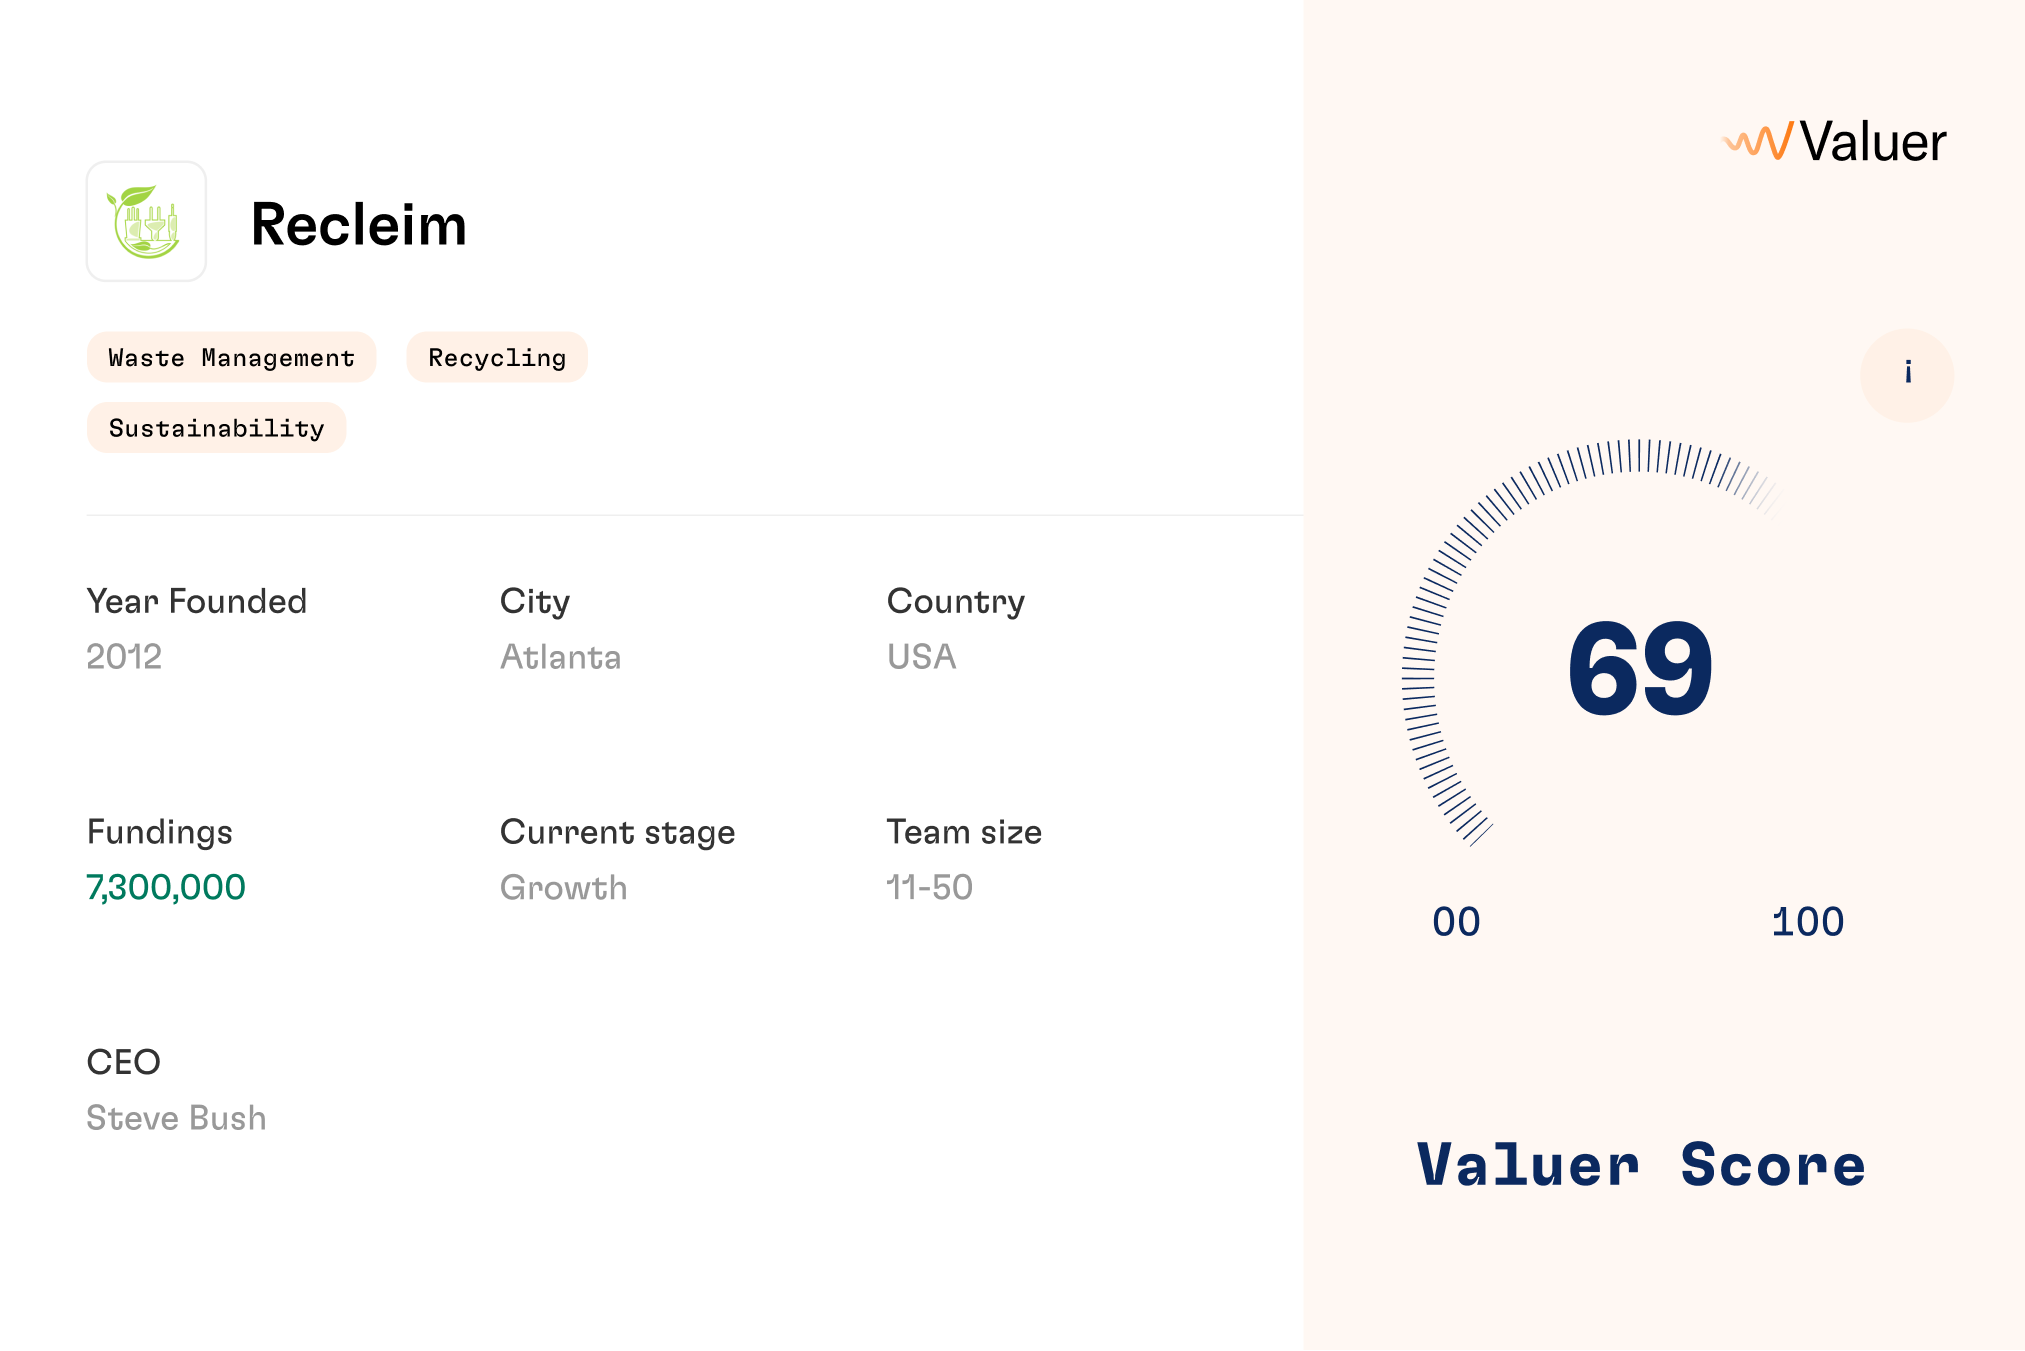Screen dimensions: 2025x1351
Task: Click the gauge maximum label 100
Action: coord(1807,922)
